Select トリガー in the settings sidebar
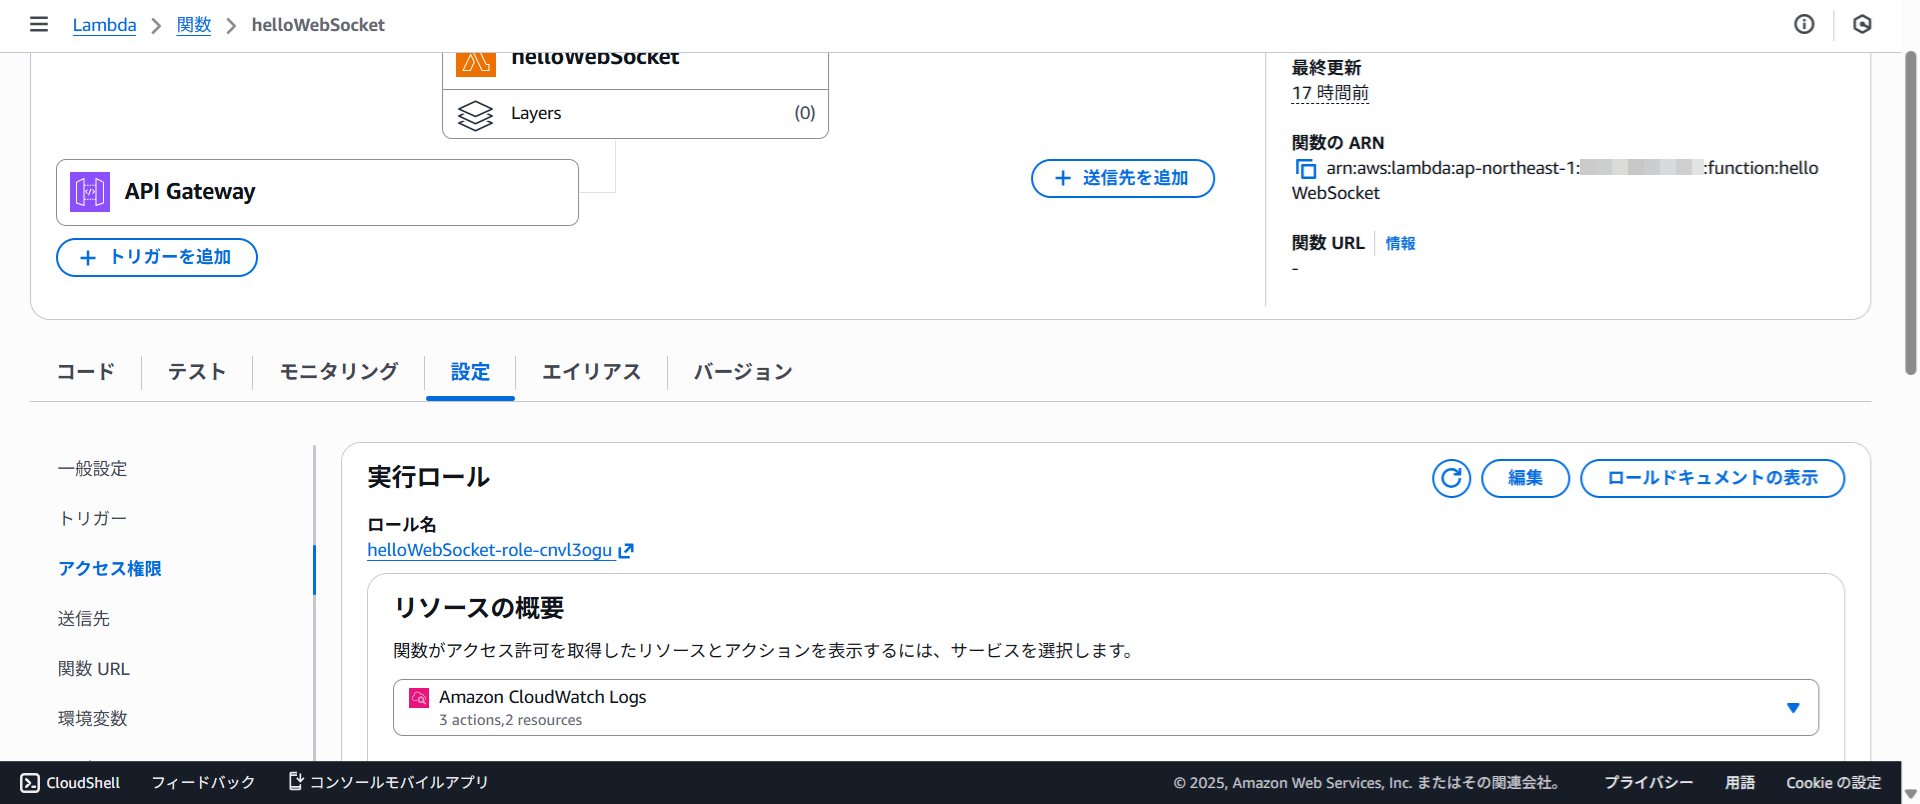Viewport: 1920px width, 804px height. click(93, 518)
